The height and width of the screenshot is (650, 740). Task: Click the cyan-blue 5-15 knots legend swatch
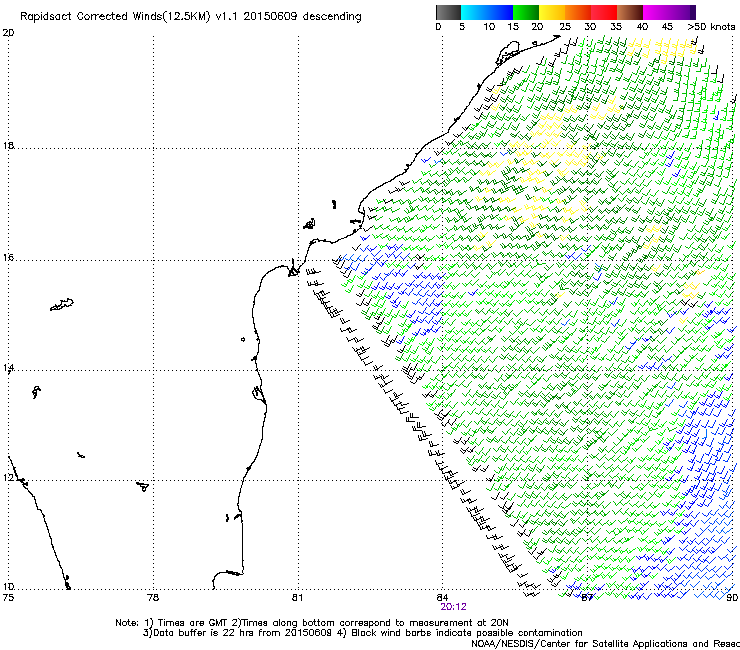pyautogui.click(x=486, y=12)
